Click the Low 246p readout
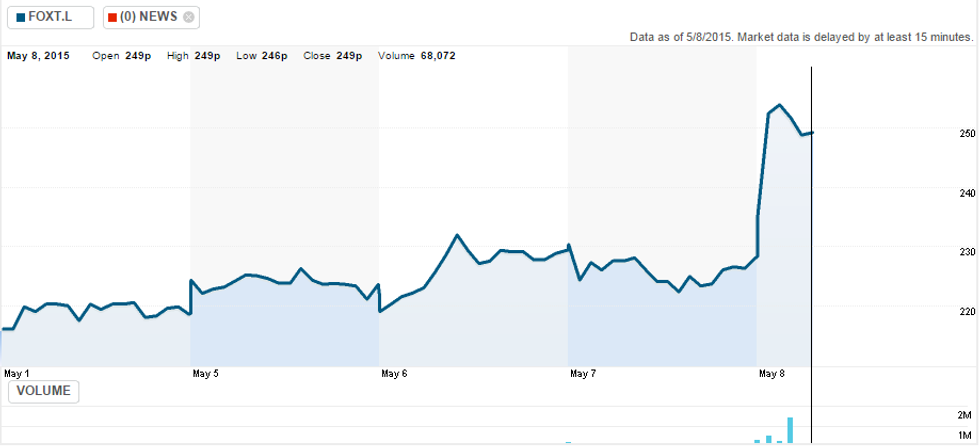The image size is (980, 446). pyautogui.click(x=262, y=56)
